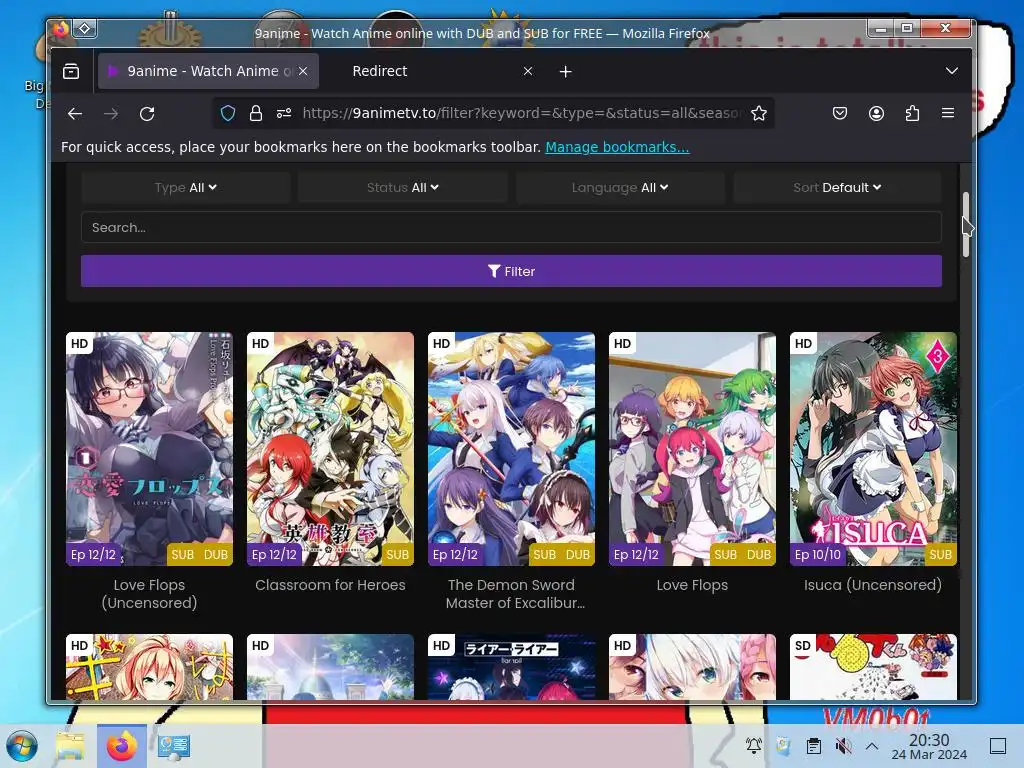Image resolution: width=1024 pixels, height=768 pixels.
Task: Open the notifications bell tray icon
Action: click(754, 746)
